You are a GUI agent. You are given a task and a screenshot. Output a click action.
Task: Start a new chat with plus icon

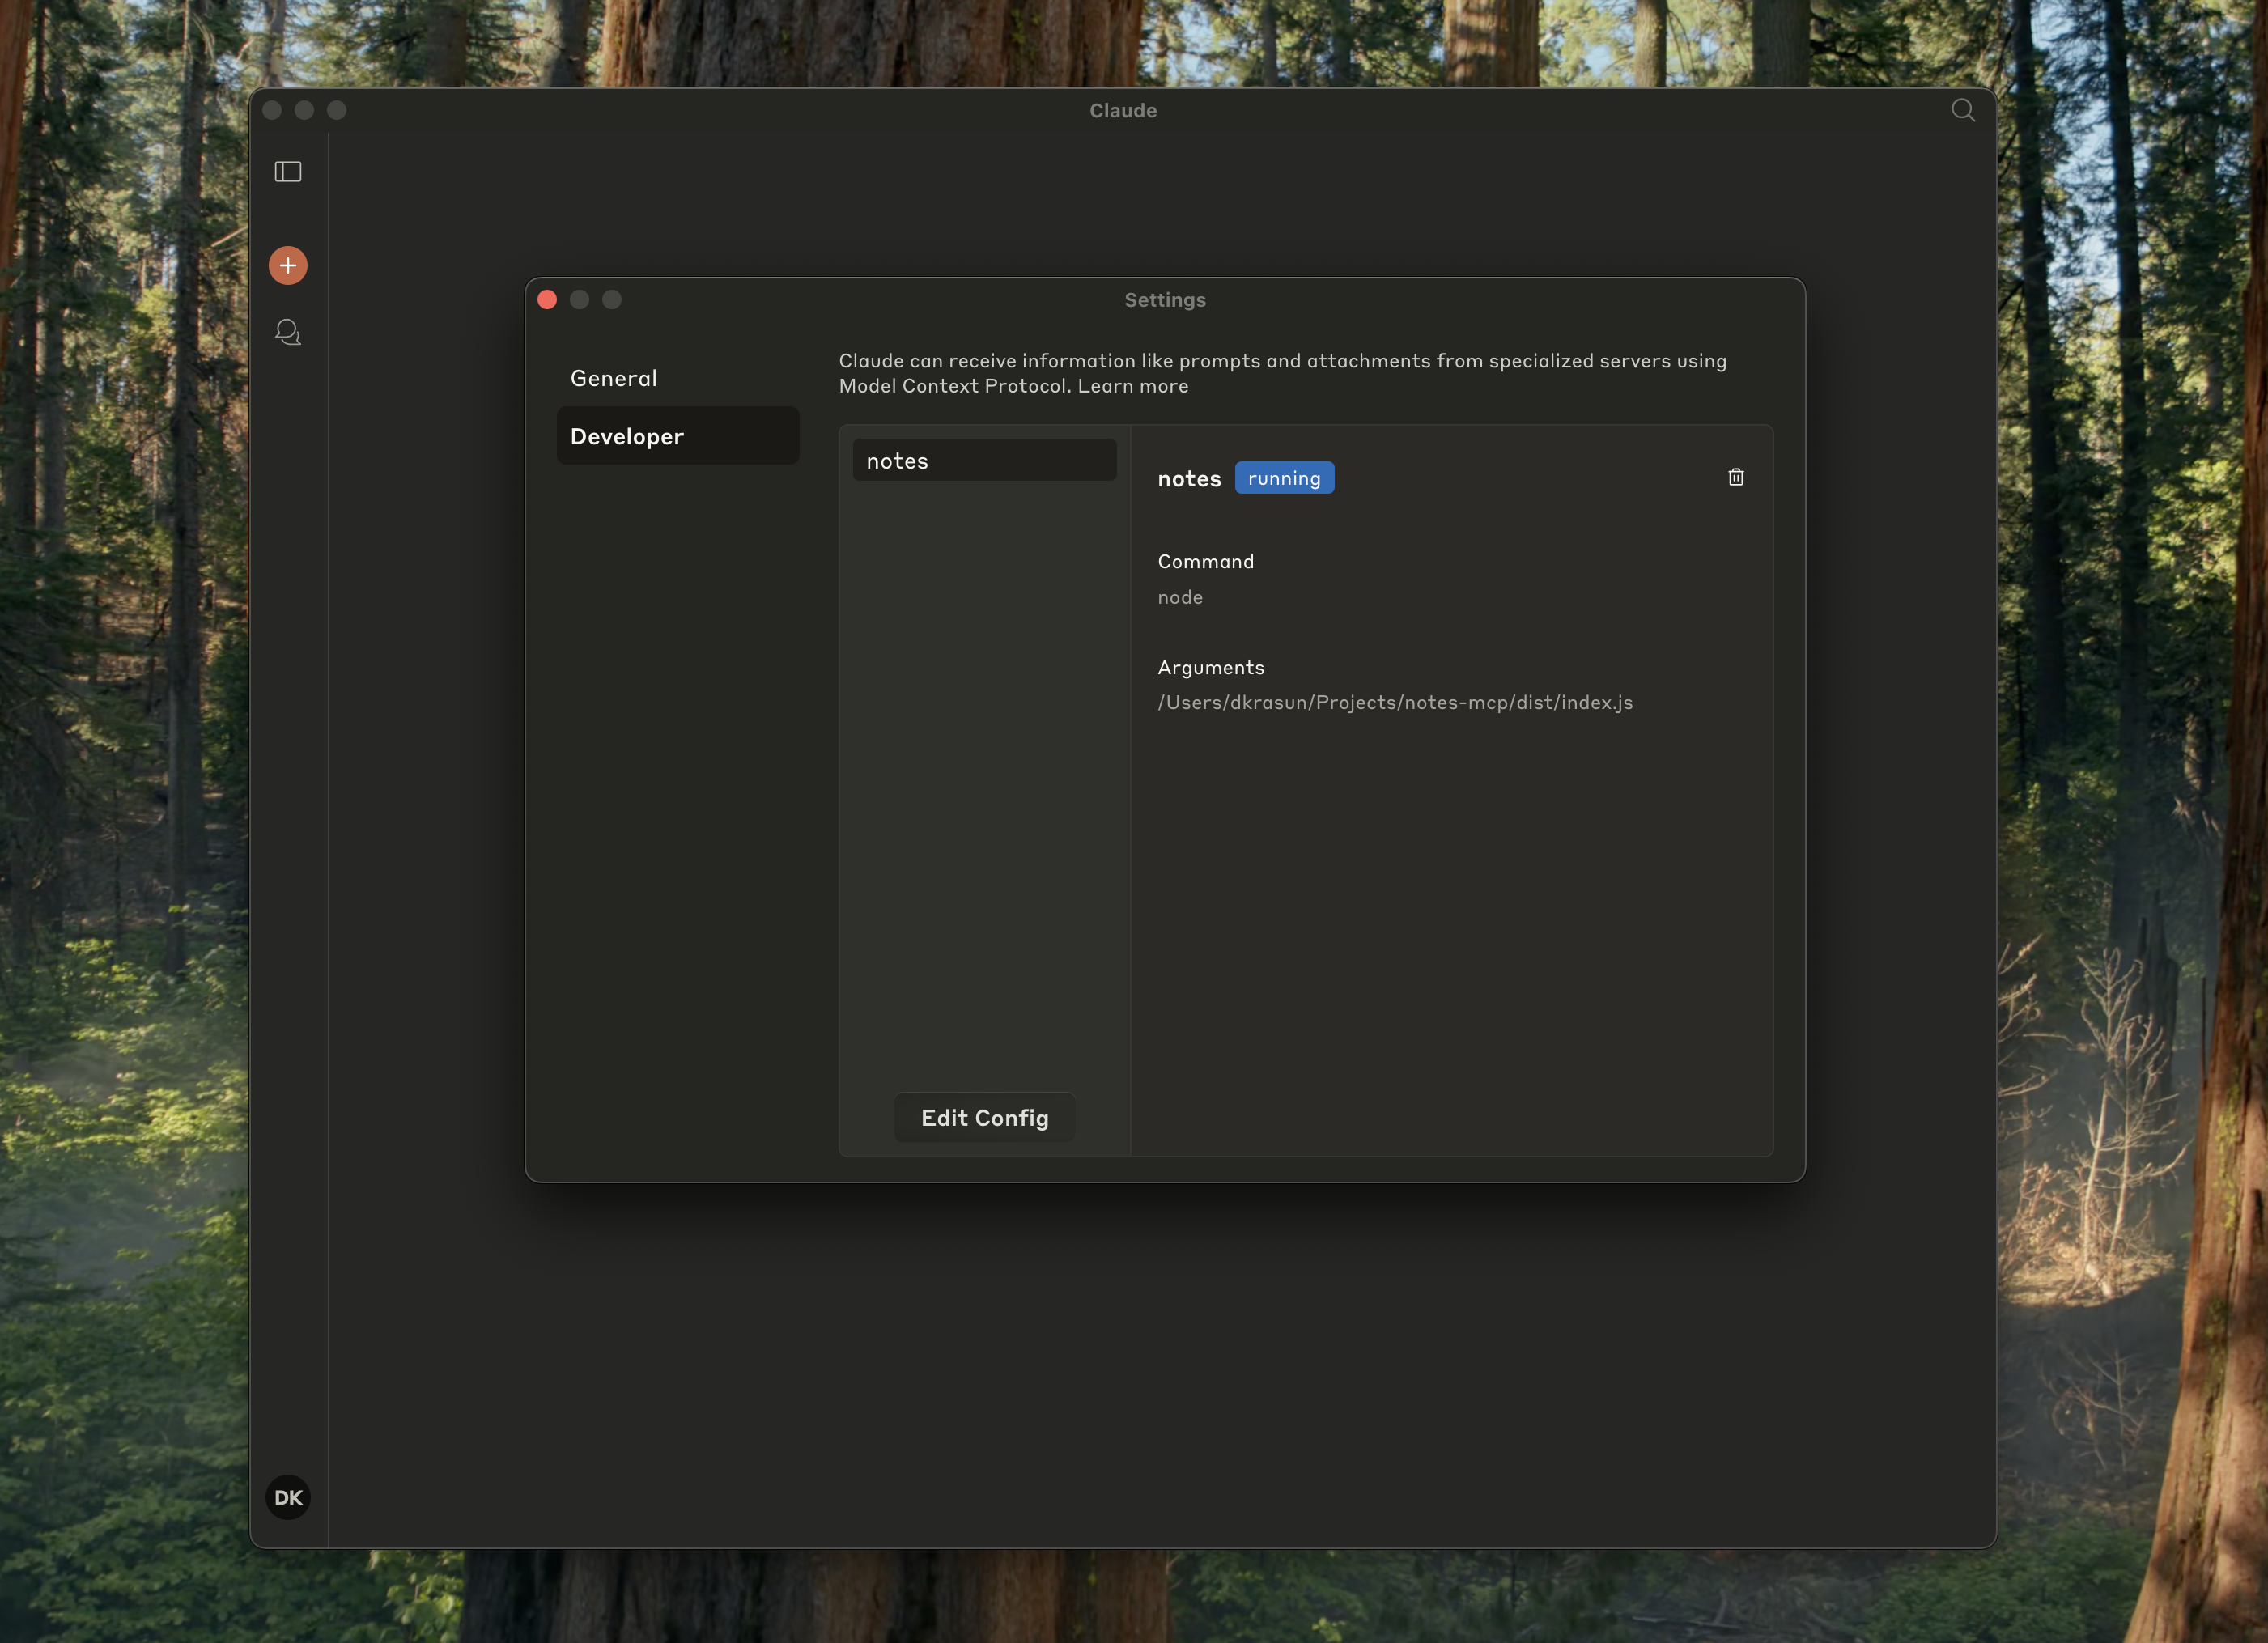(x=288, y=266)
